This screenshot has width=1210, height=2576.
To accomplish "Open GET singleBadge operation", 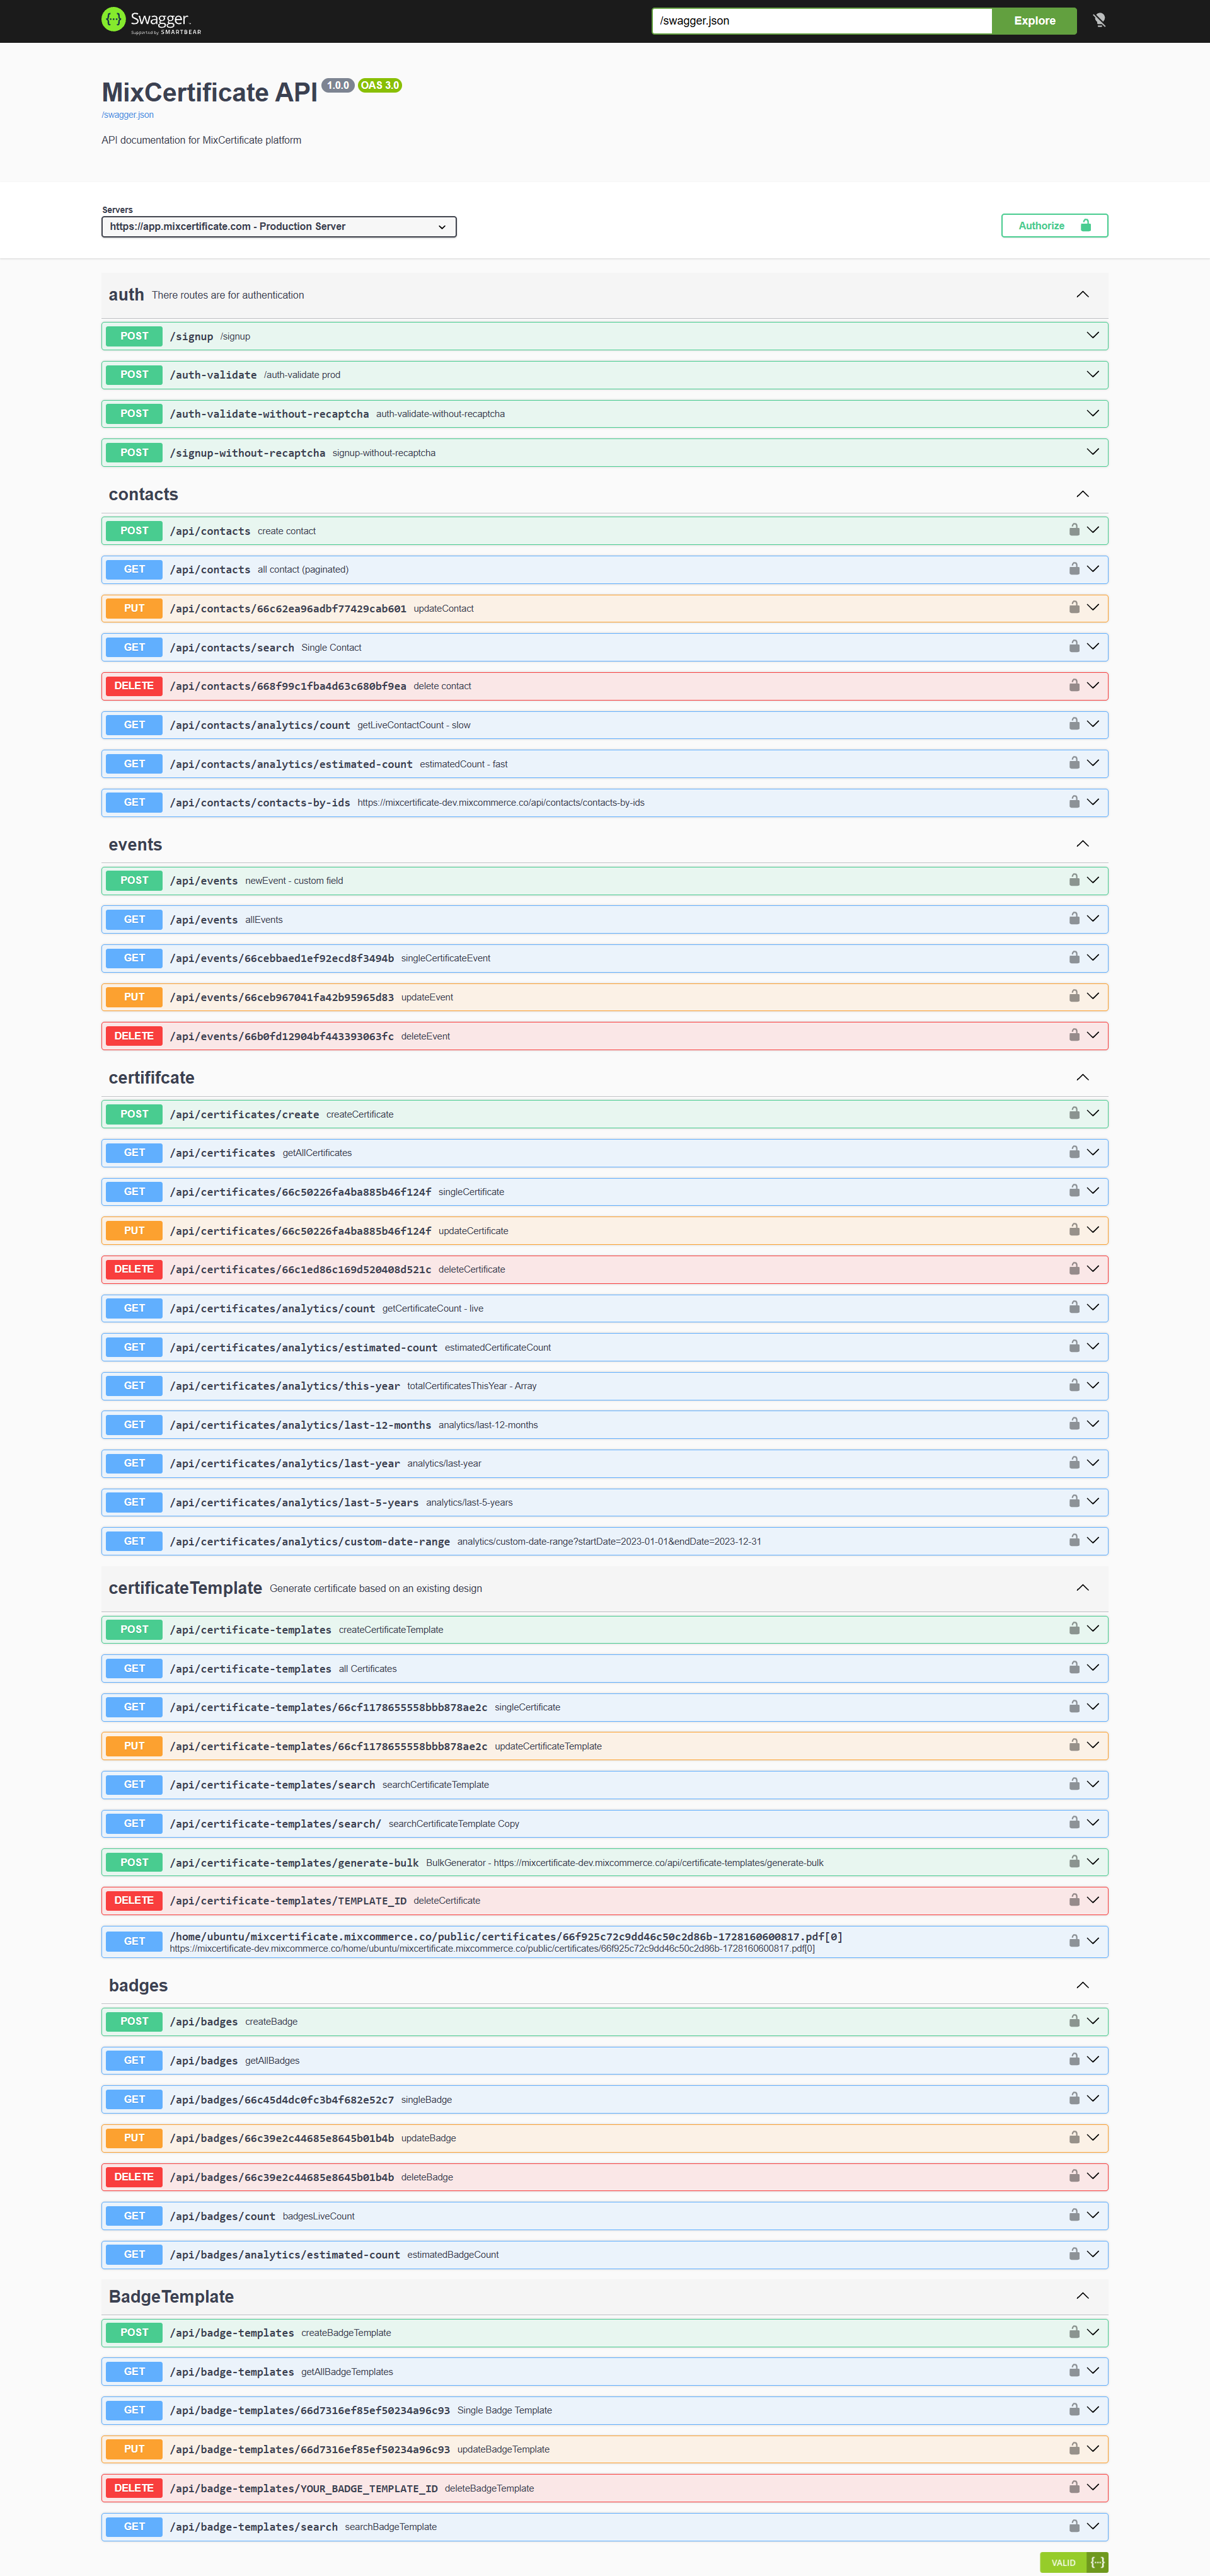I will [604, 2099].
